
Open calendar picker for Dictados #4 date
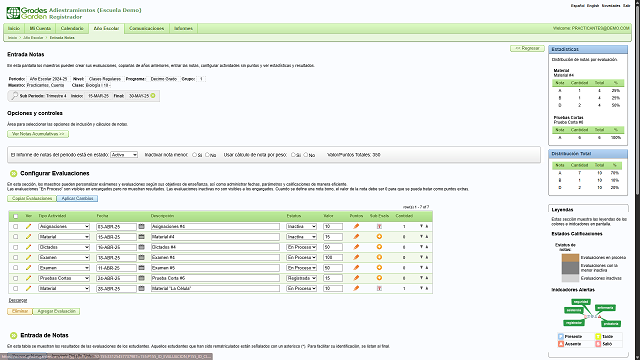142,247
